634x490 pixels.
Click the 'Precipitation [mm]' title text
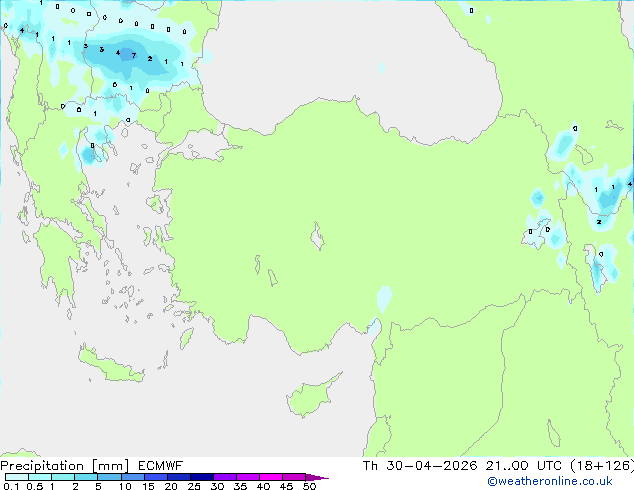point(64,466)
